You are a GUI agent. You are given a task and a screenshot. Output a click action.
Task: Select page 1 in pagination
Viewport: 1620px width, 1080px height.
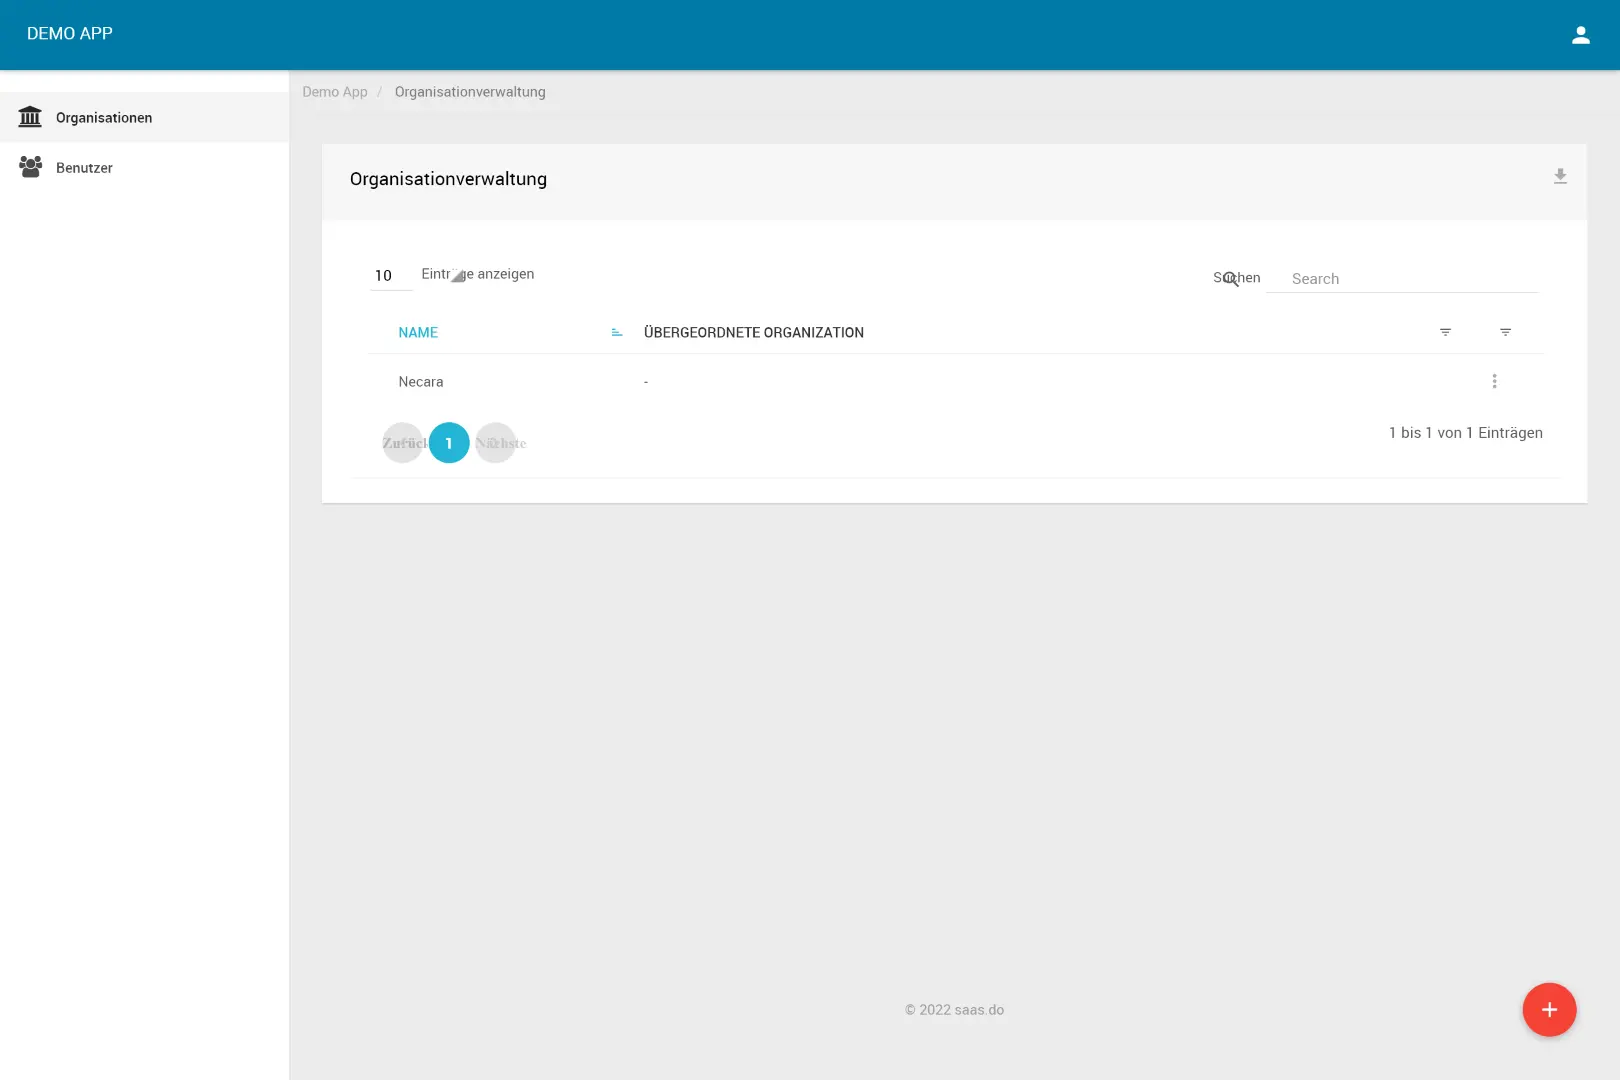[x=449, y=443]
